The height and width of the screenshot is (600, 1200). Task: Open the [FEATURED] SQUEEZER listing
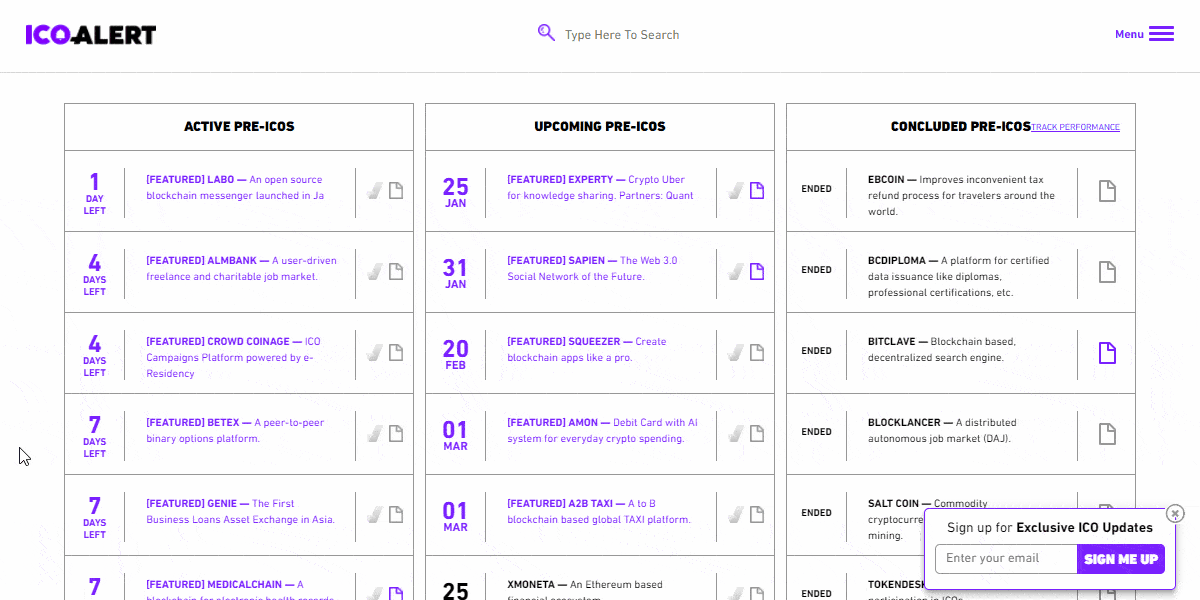[586, 350]
